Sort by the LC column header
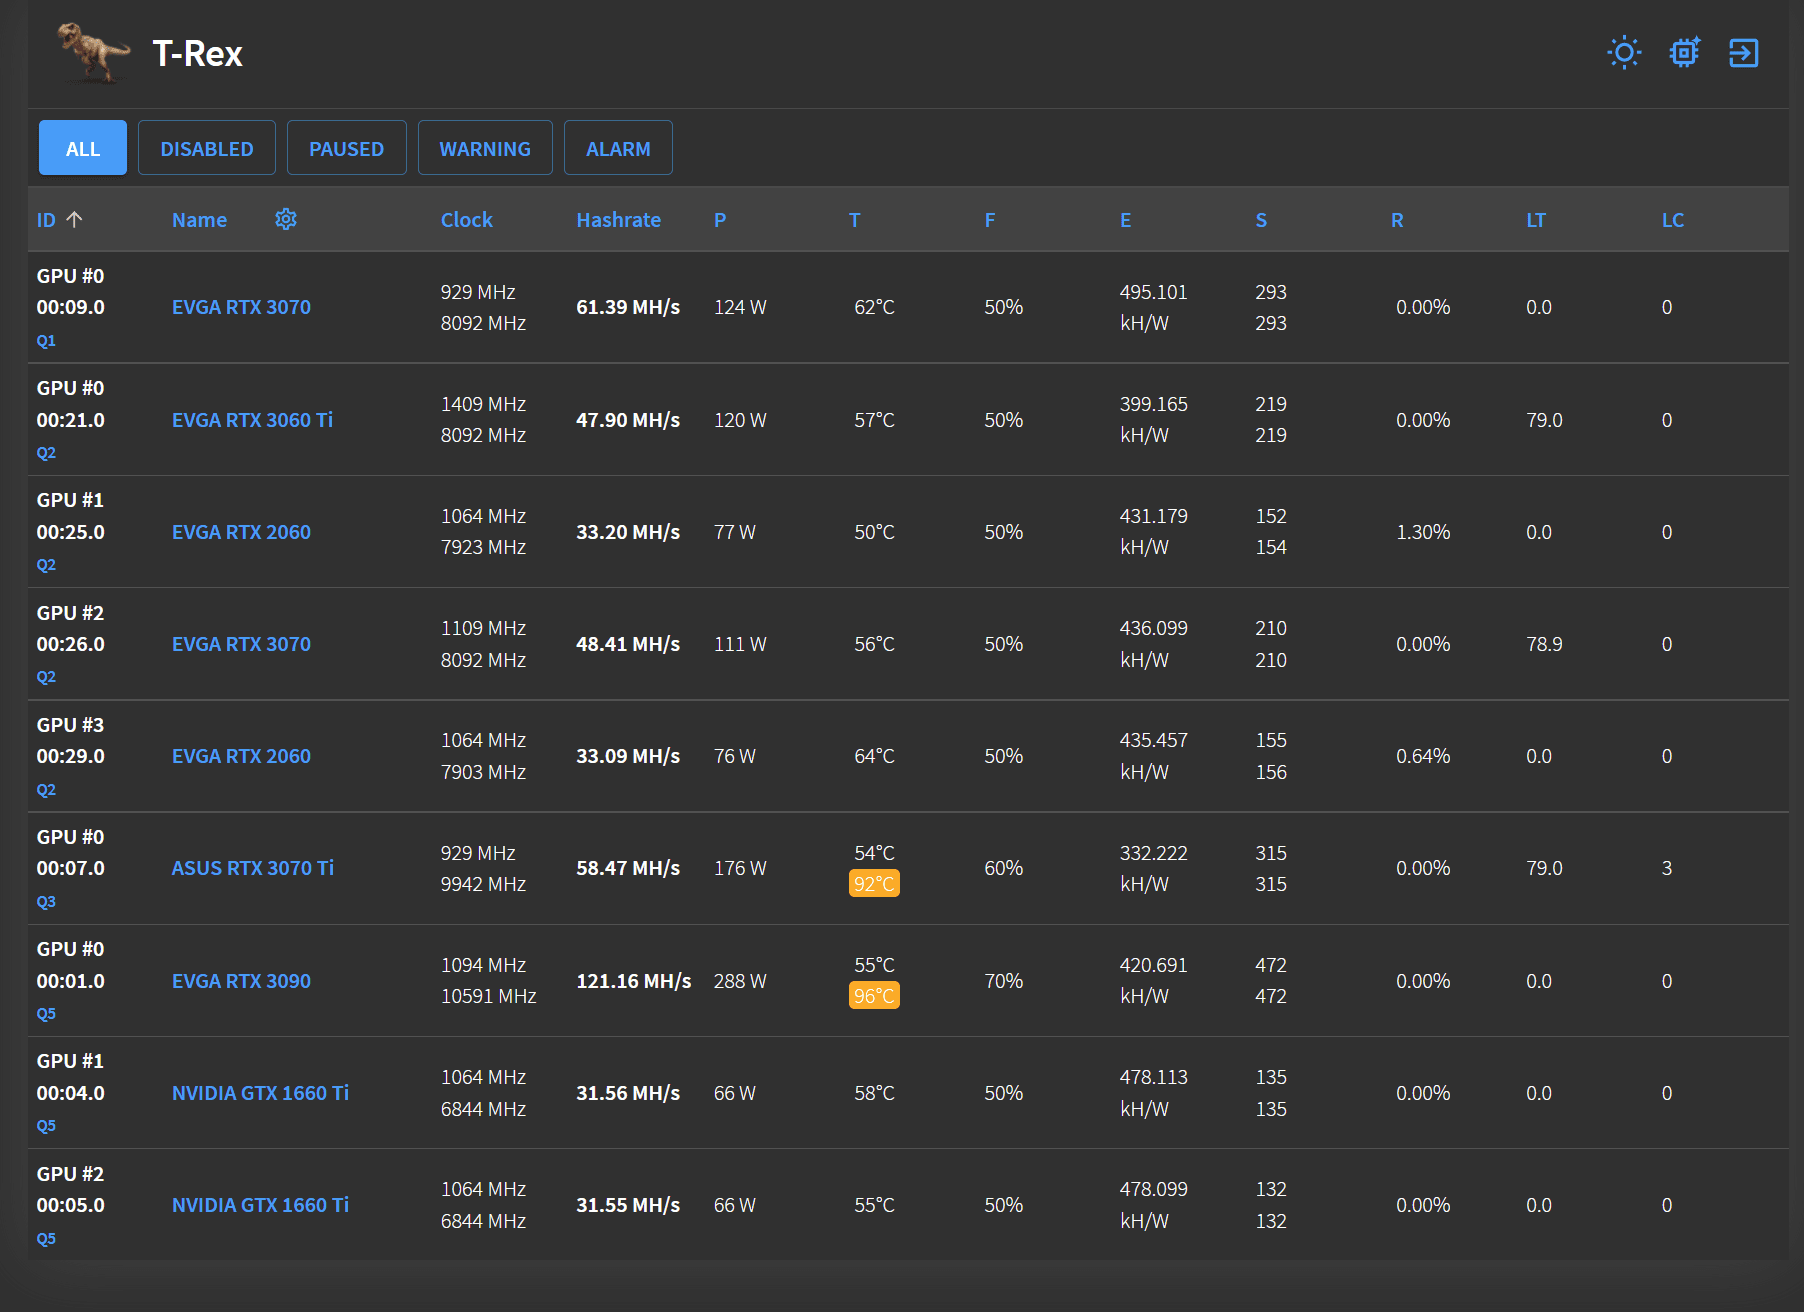This screenshot has height=1312, width=1804. click(x=1673, y=220)
